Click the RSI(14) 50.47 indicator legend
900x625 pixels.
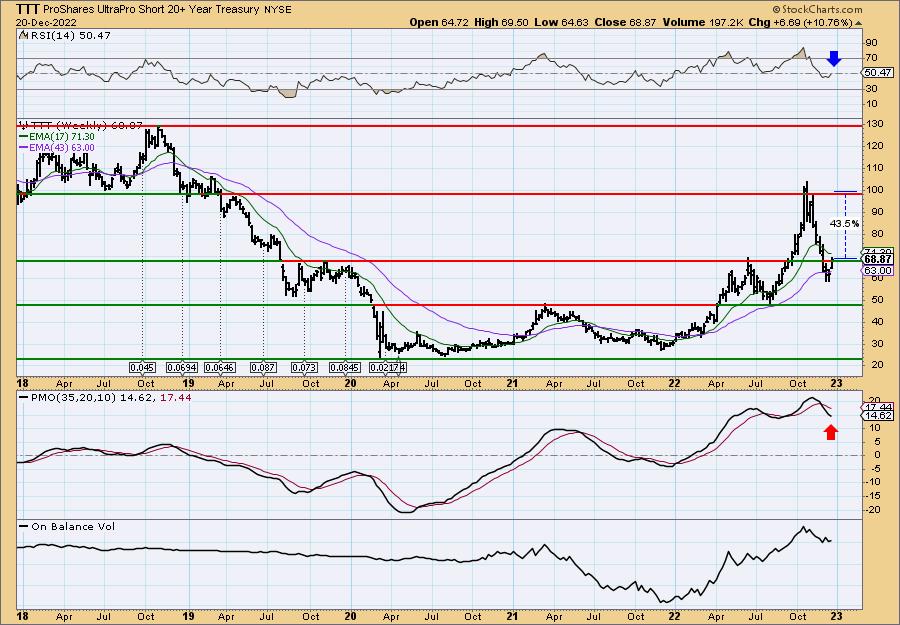[69, 36]
